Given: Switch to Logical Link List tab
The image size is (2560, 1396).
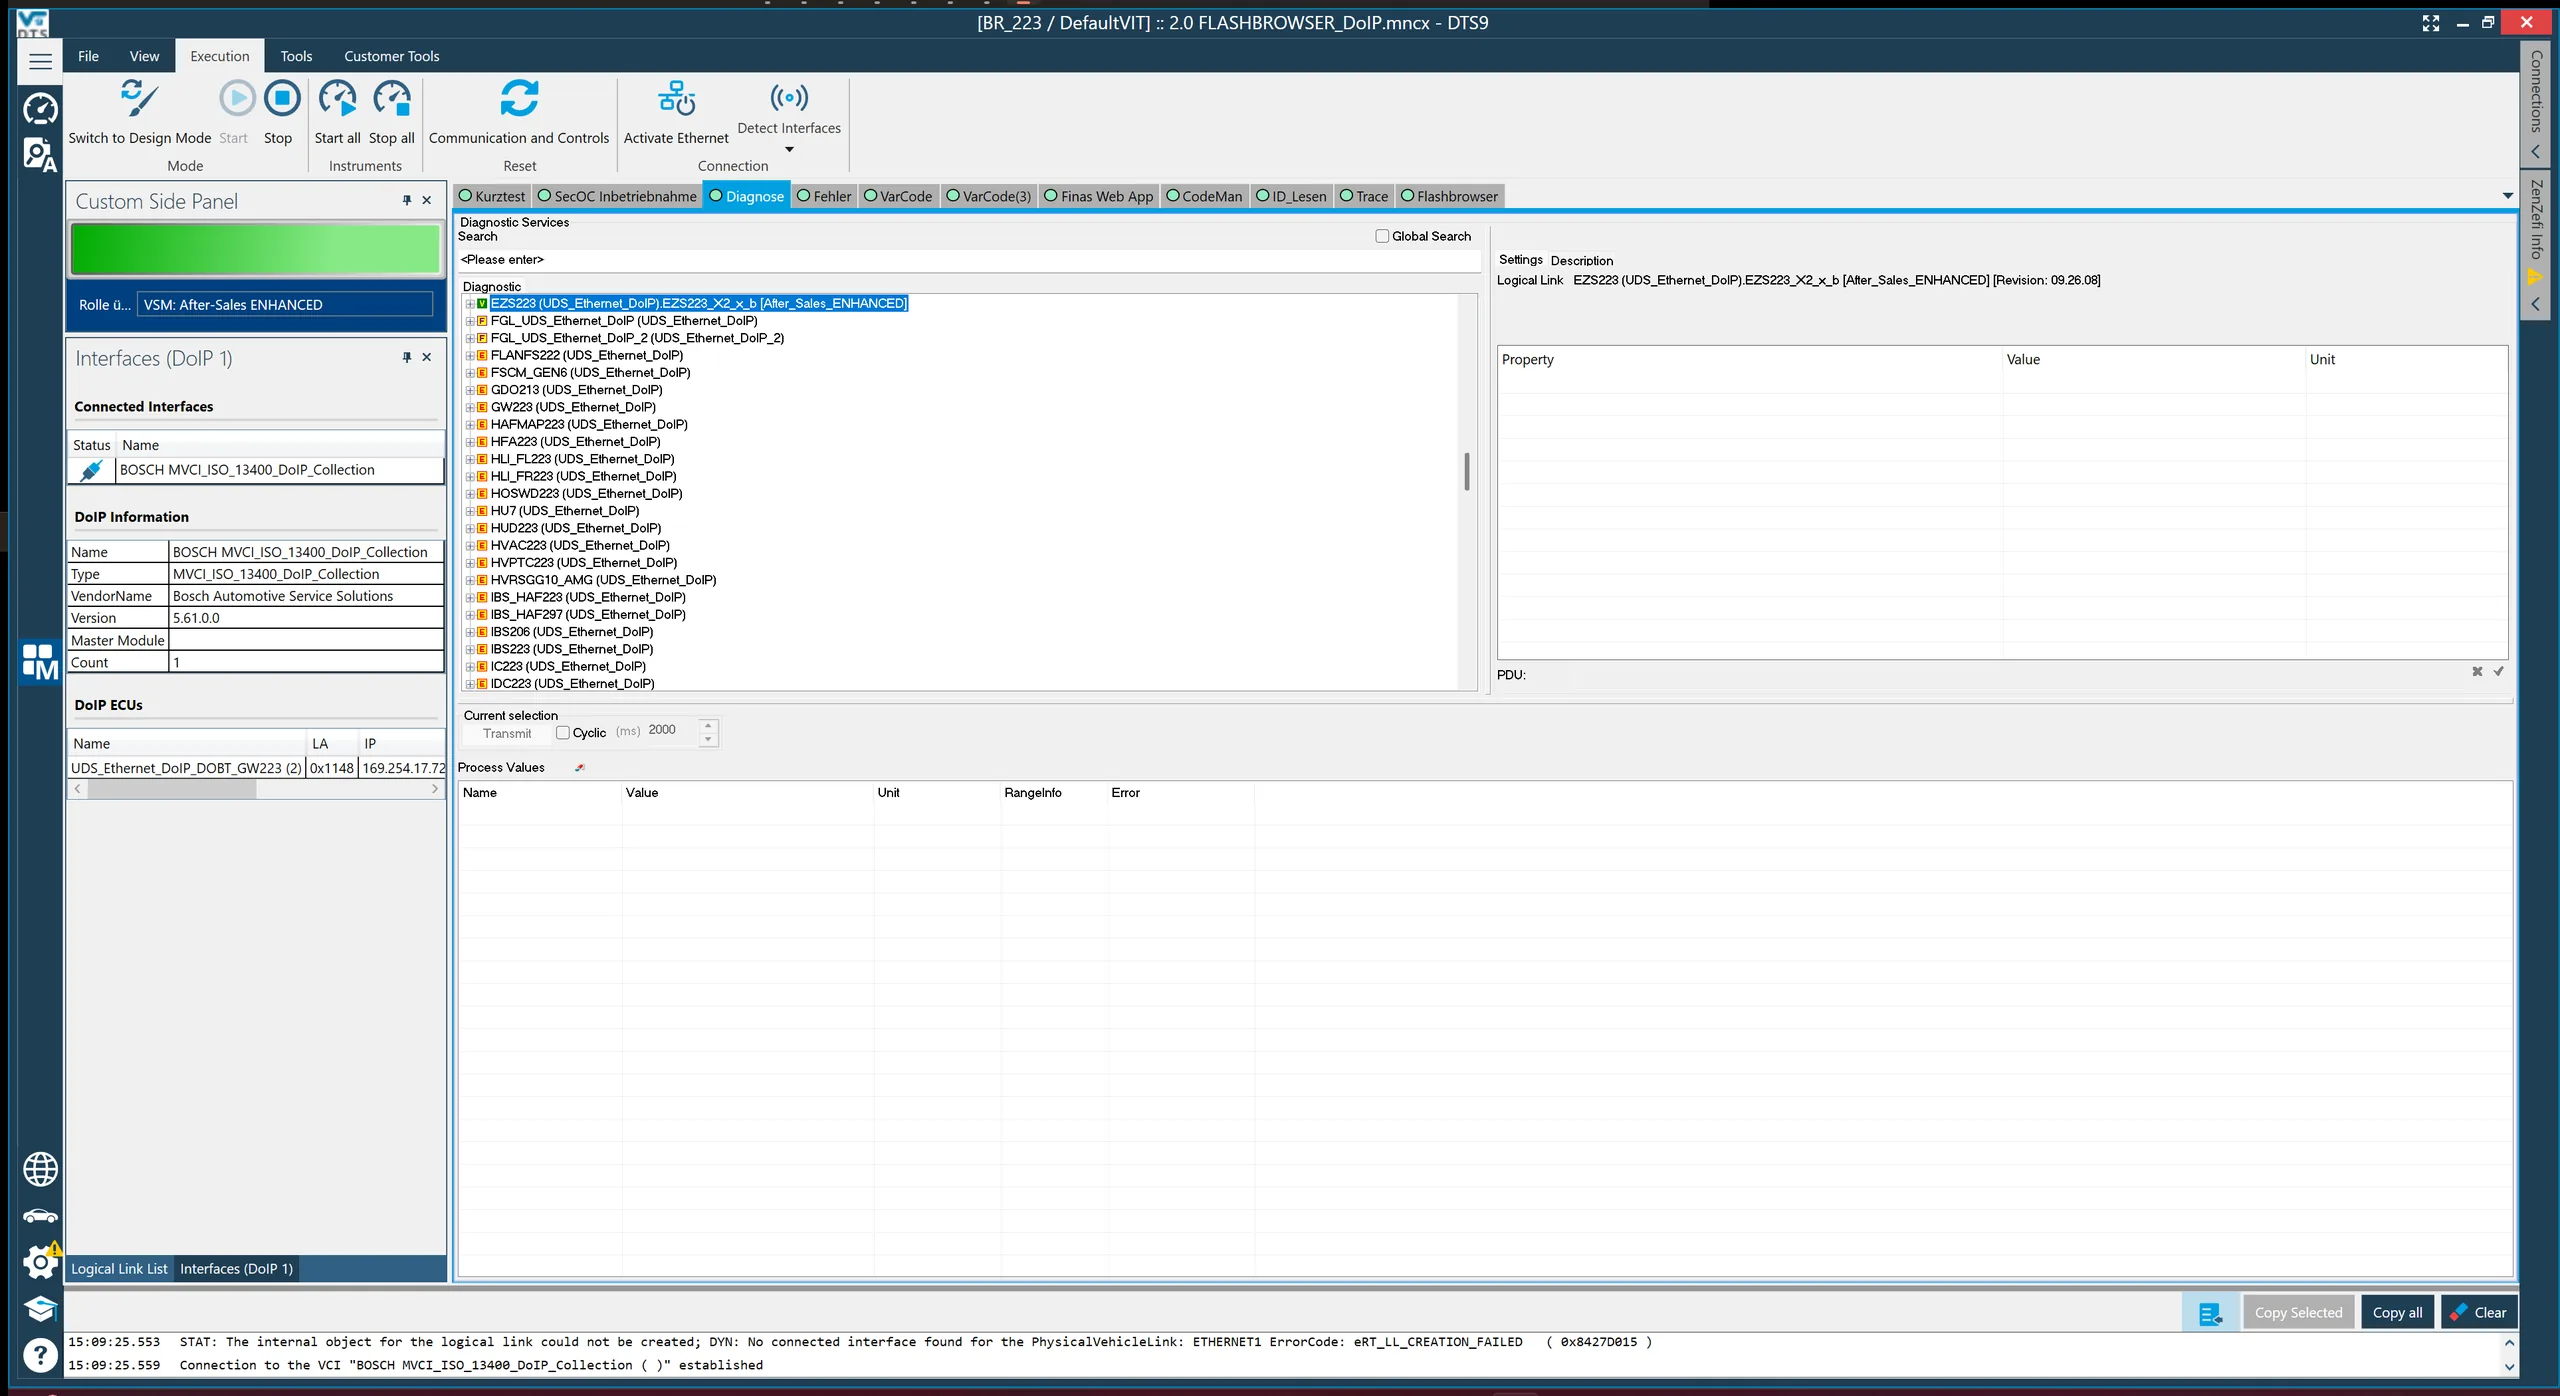Looking at the screenshot, I should coord(119,1269).
